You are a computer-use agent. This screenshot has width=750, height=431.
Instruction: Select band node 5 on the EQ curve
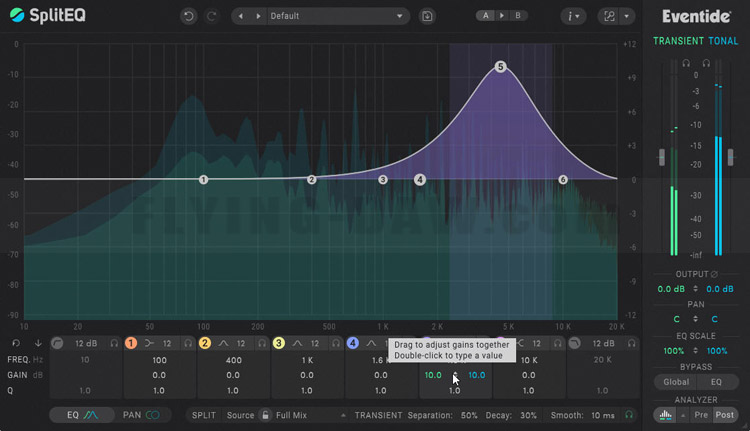point(500,66)
